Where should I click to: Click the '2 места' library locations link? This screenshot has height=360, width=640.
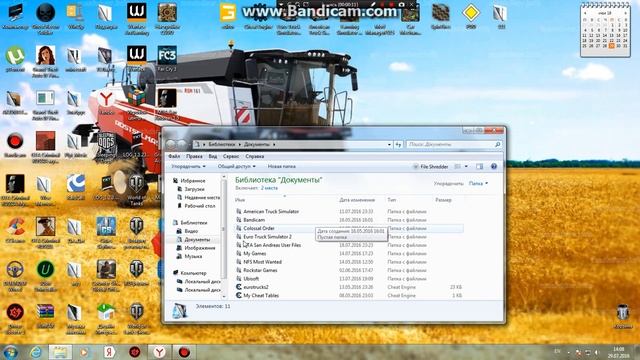coord(269,188)
